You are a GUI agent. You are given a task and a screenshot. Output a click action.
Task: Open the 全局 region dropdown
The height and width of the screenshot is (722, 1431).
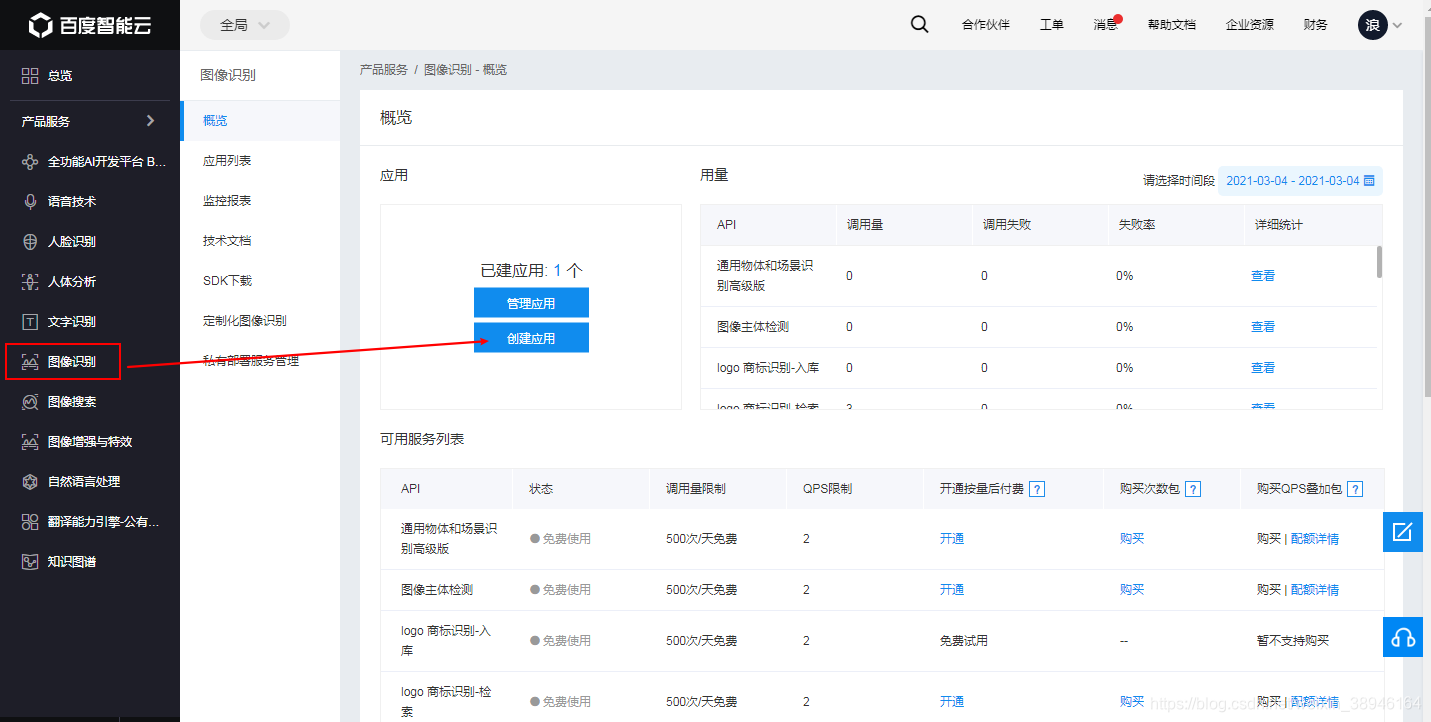pos(245,25)
